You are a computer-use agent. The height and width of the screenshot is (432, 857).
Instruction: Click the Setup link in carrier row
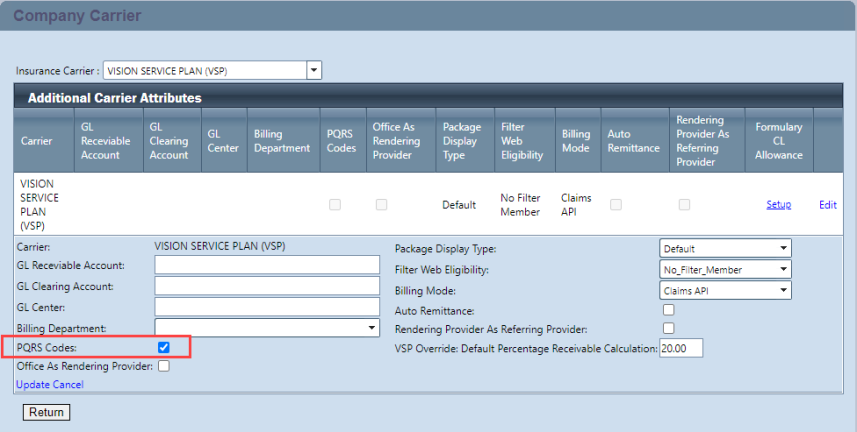[778, 205]
